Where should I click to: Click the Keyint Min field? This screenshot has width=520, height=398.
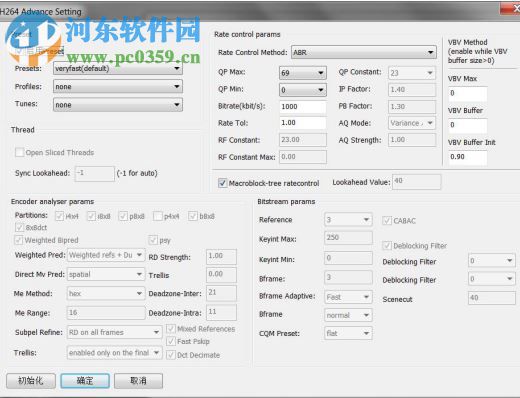coord(348,258)
